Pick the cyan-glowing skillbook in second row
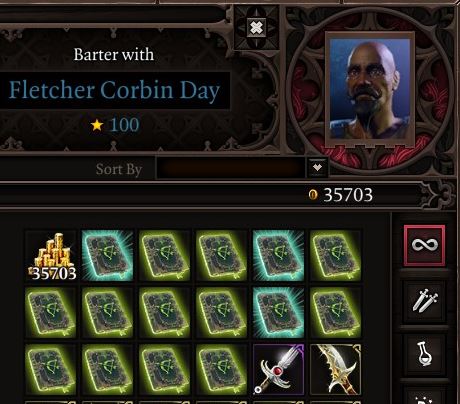Viewport: 460px width, 404px height. click(x=279, y=312)
